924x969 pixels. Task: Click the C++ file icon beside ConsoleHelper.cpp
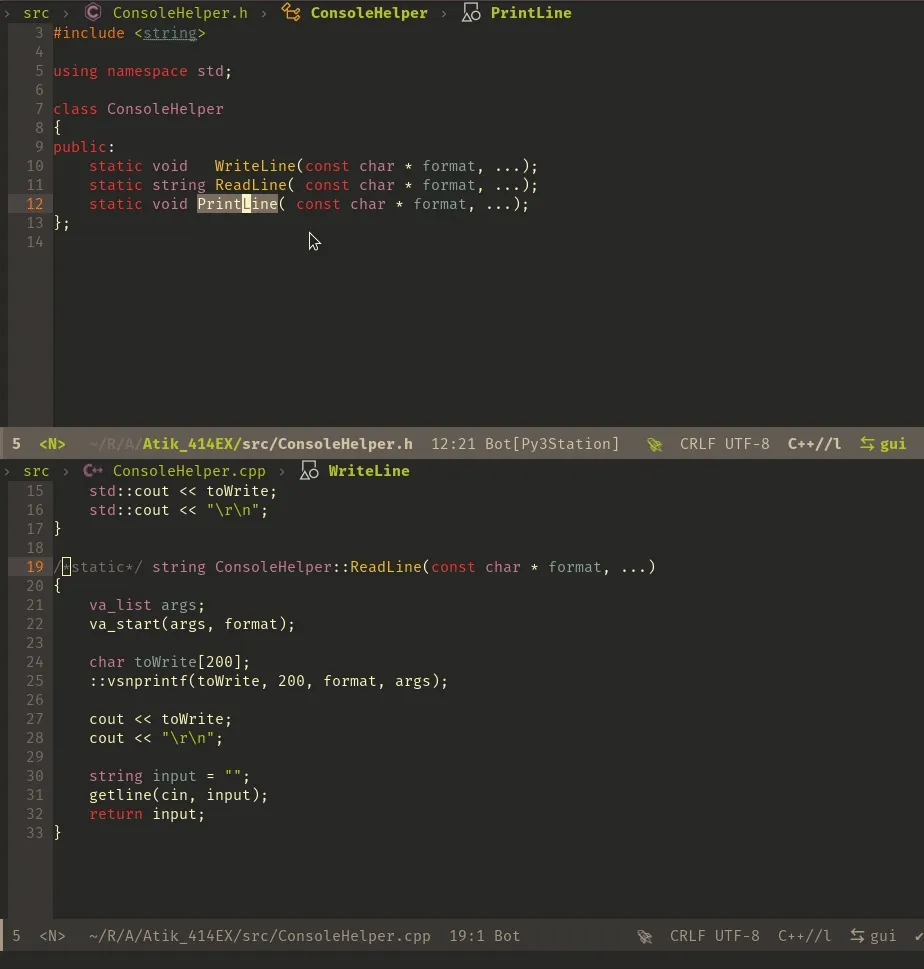tap(92, 470)
